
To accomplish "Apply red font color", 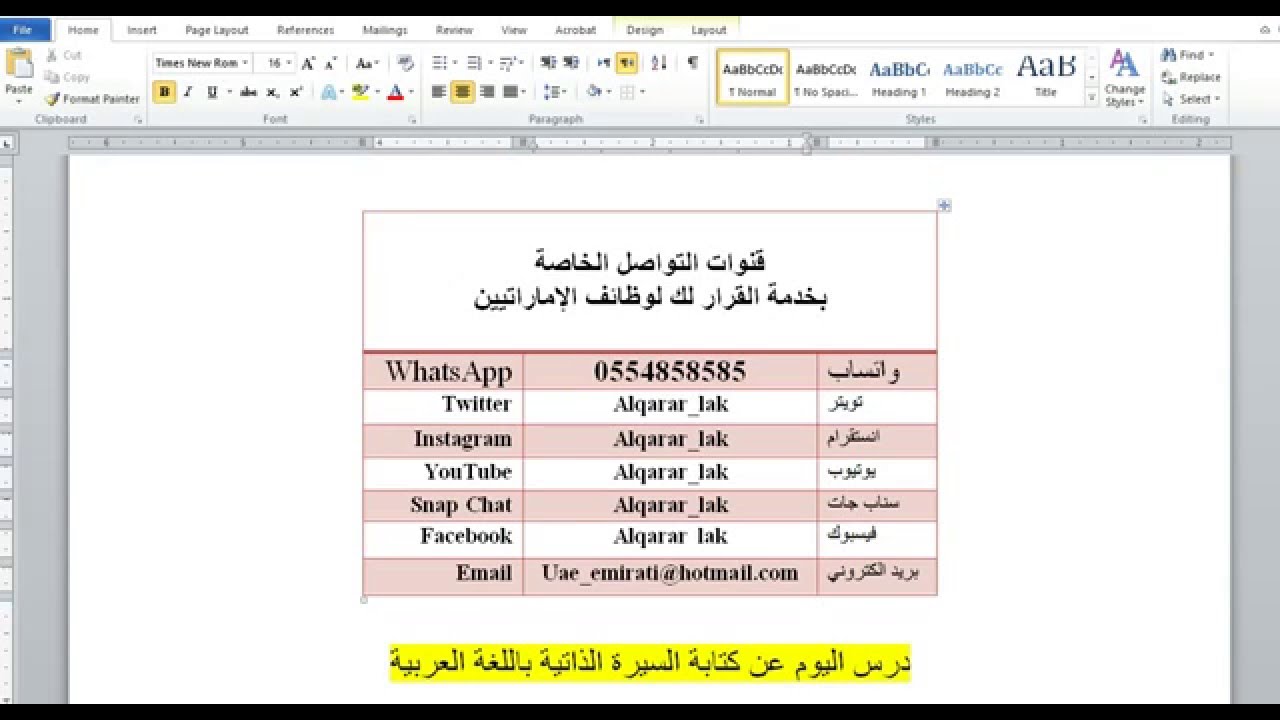I will coord(395,92).
